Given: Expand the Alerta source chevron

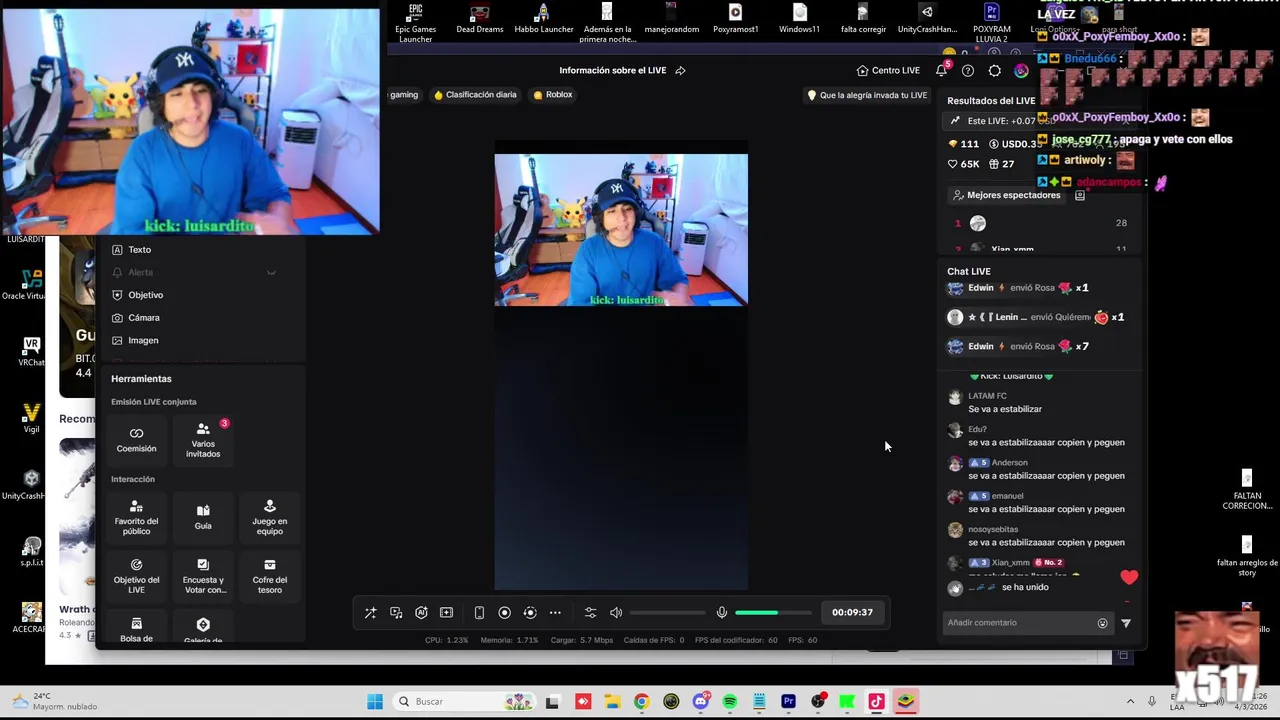Looking at the screenshot, I should [x=271, y=272].
